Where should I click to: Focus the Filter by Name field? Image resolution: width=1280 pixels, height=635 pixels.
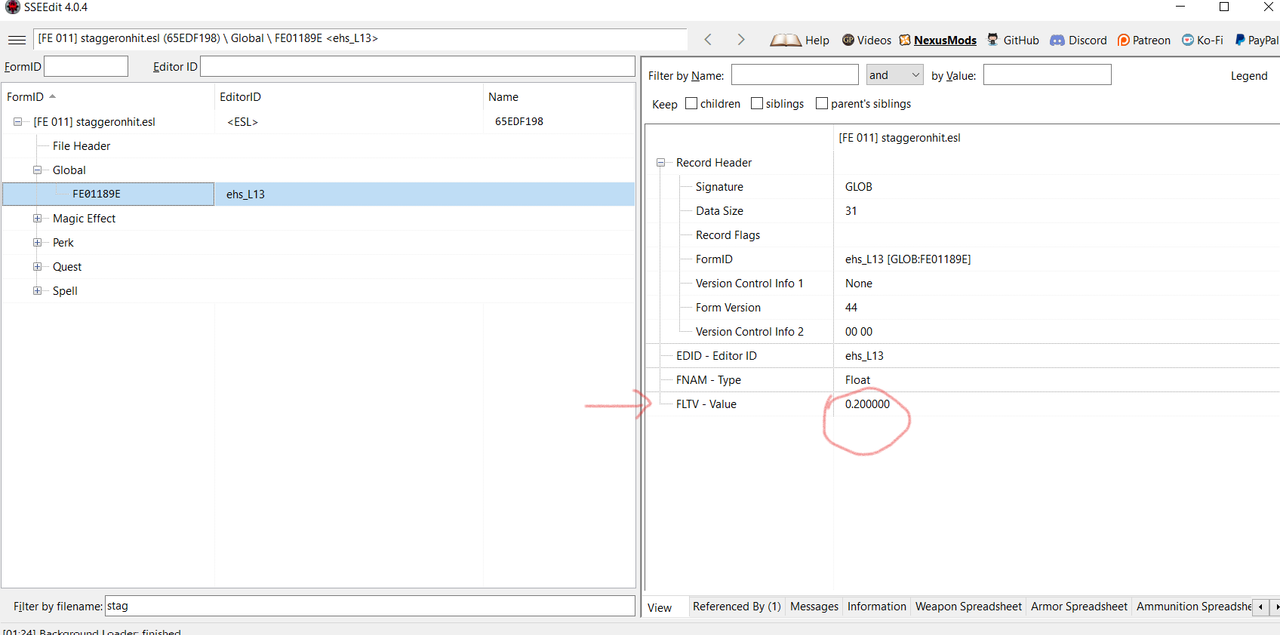coord(795,75)
